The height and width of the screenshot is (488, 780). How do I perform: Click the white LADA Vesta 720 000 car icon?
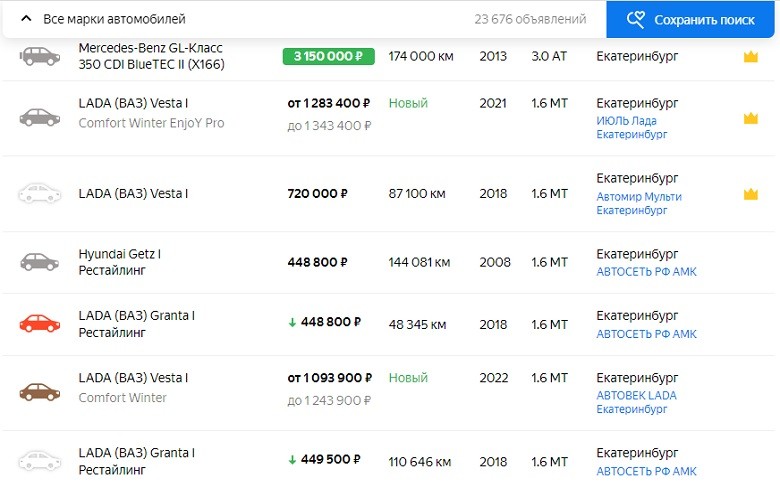(x=40, y=194)
